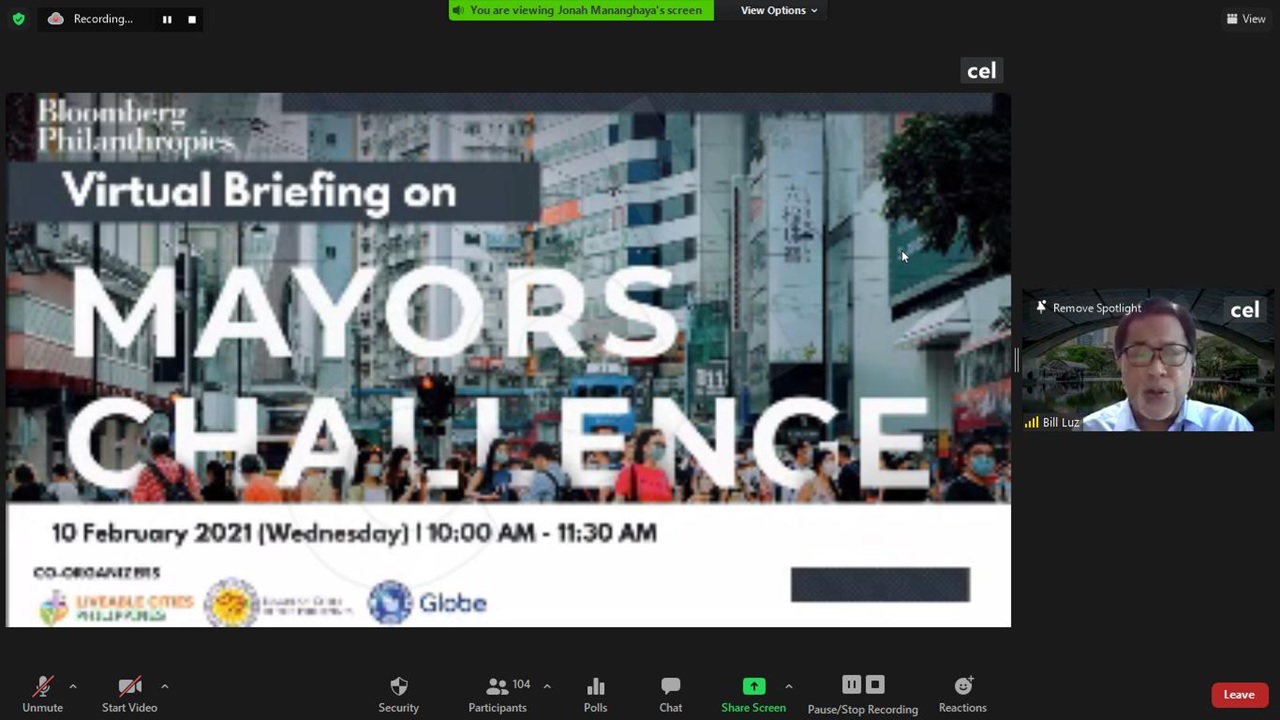Open the View Options menu
1280x720 pixels.
pos(778,10)
